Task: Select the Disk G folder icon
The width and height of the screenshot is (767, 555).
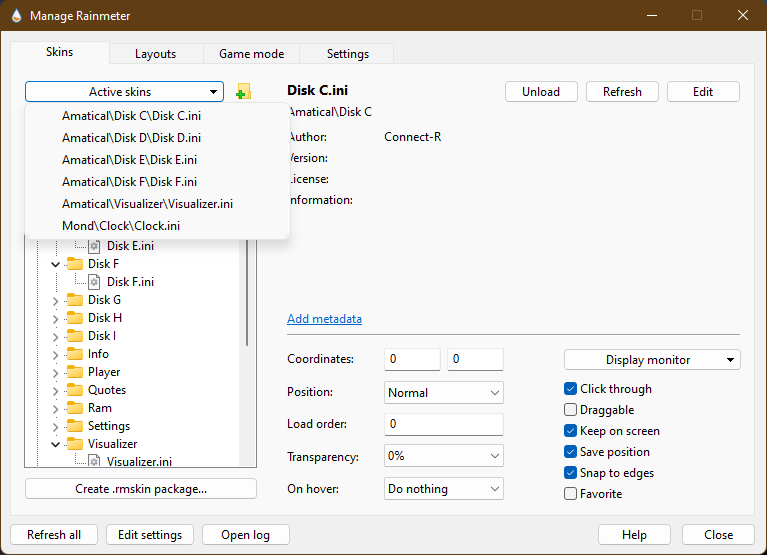Action: pyautogui.click(x=75, y=300)
